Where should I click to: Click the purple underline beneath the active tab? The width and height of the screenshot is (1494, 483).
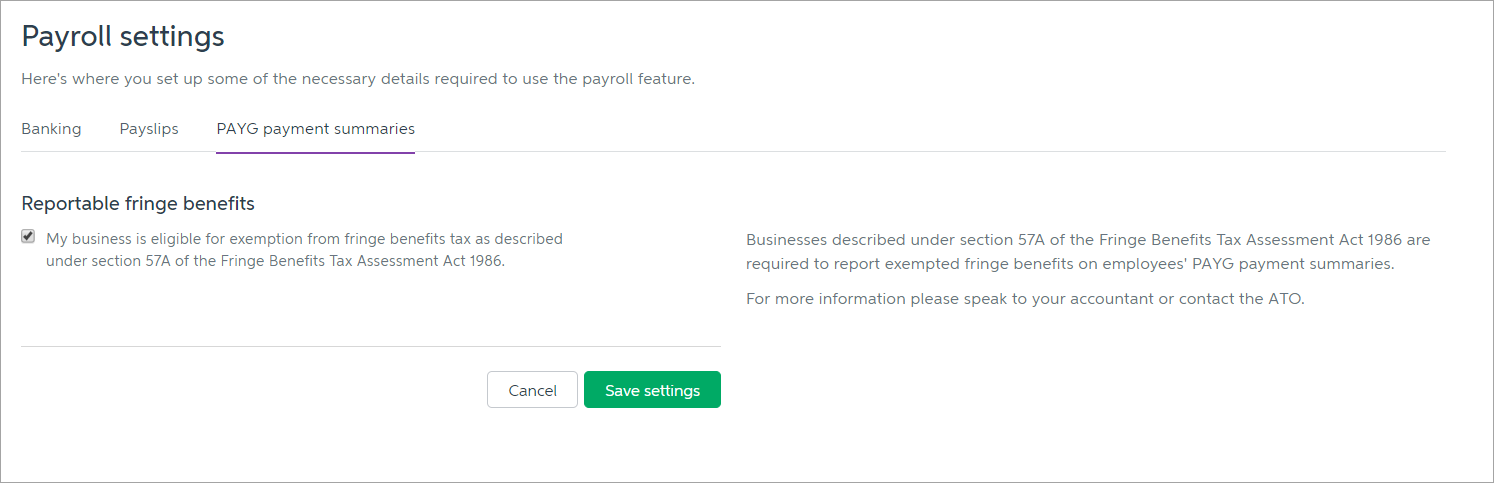[315, 152]
